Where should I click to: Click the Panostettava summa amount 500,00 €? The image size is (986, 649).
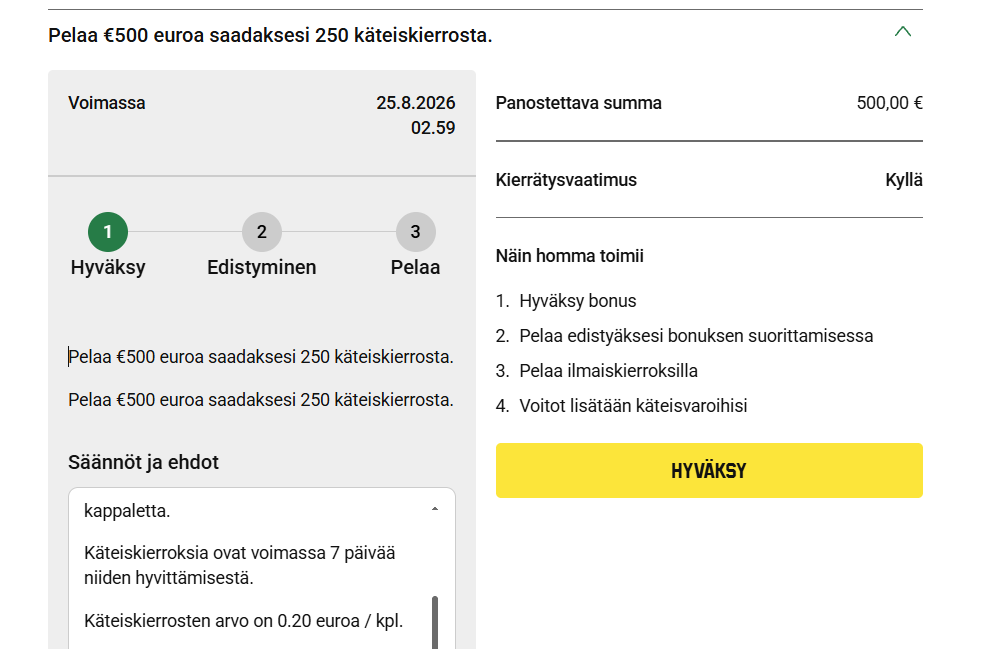[889, 103]
